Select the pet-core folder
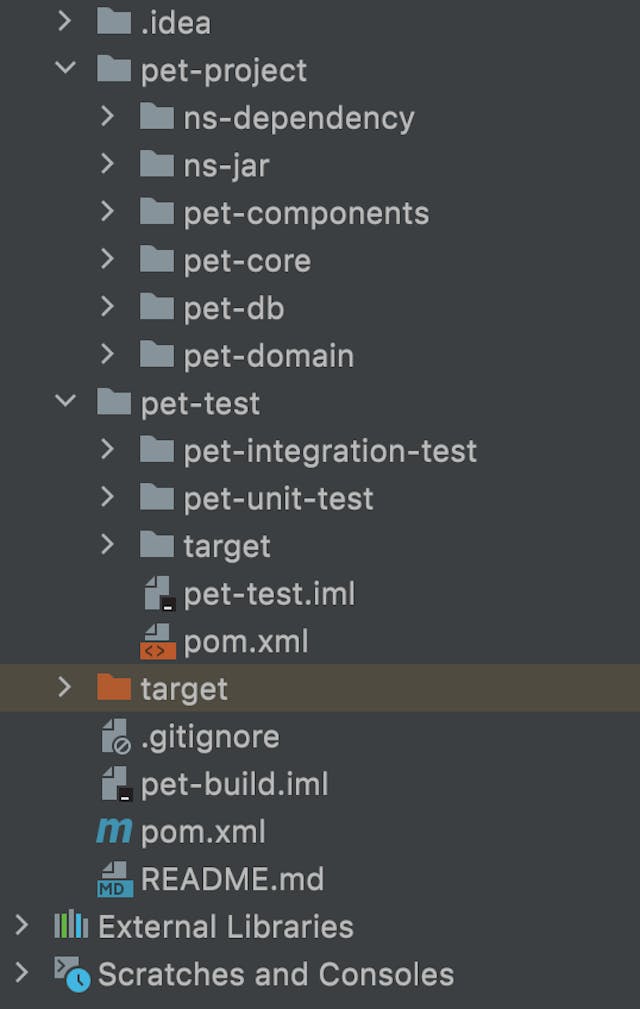640x1009 pixels. (246, 261)
